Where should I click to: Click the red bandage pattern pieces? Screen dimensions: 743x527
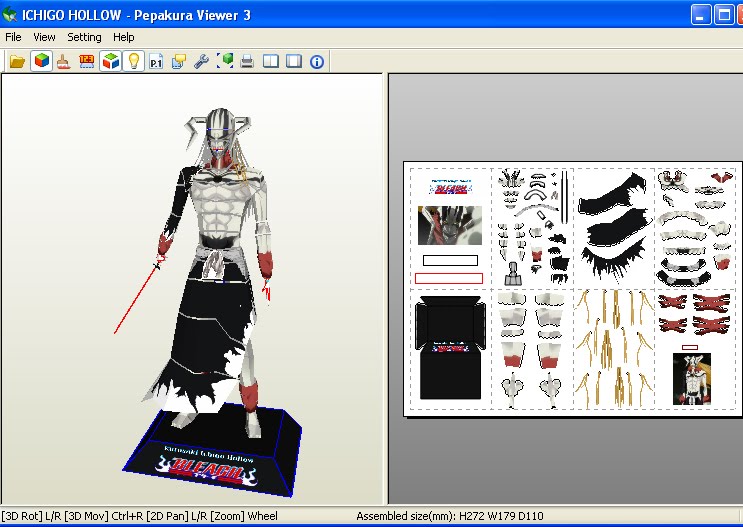coord(694,313)
